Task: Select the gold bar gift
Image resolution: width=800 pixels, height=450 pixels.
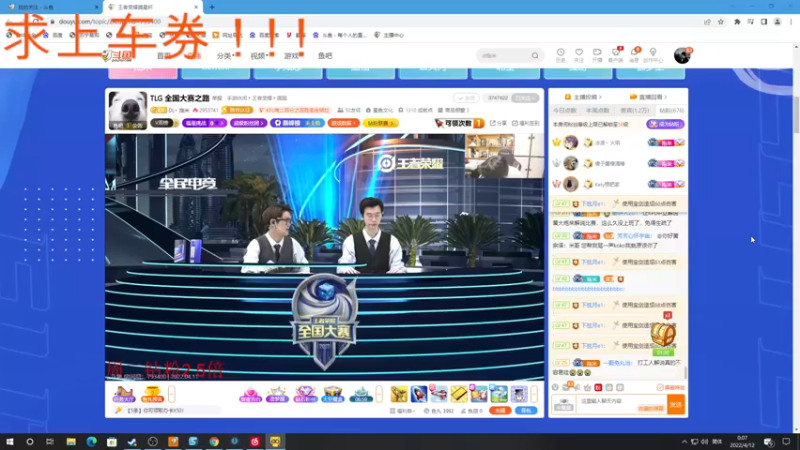Action: point(459,394)
